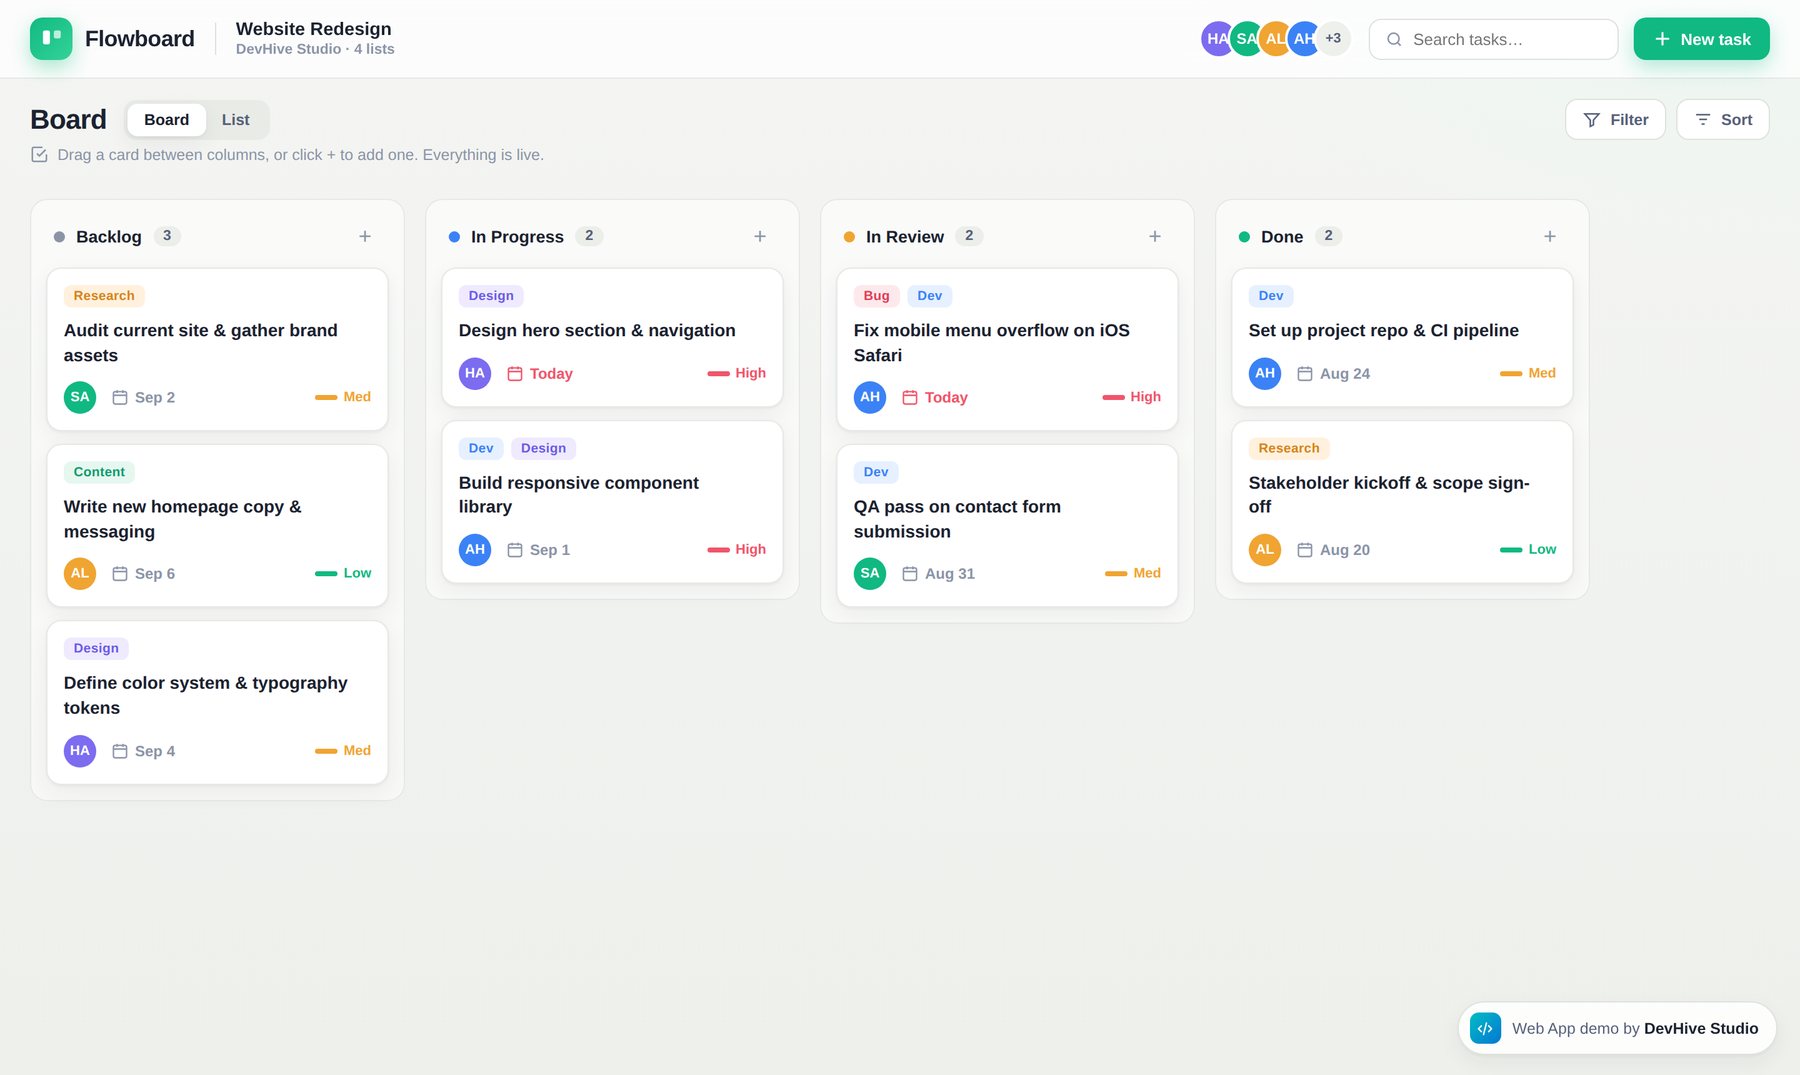Open Write new homepage copy & messaging card
Viewport: 1800px width, 1075px height.
pos(217,525)
